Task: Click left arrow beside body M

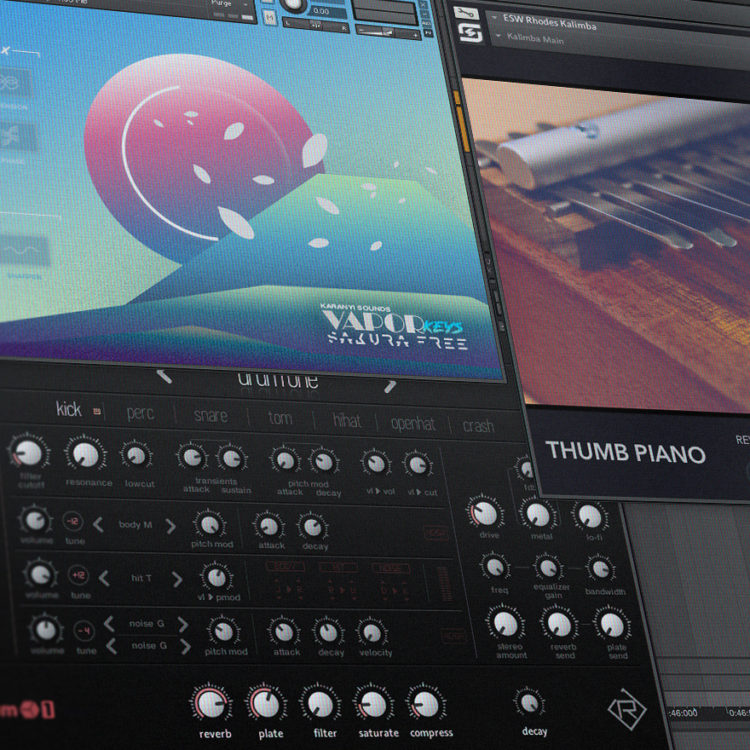Action: pyautogui.click(x=98, y=525)
